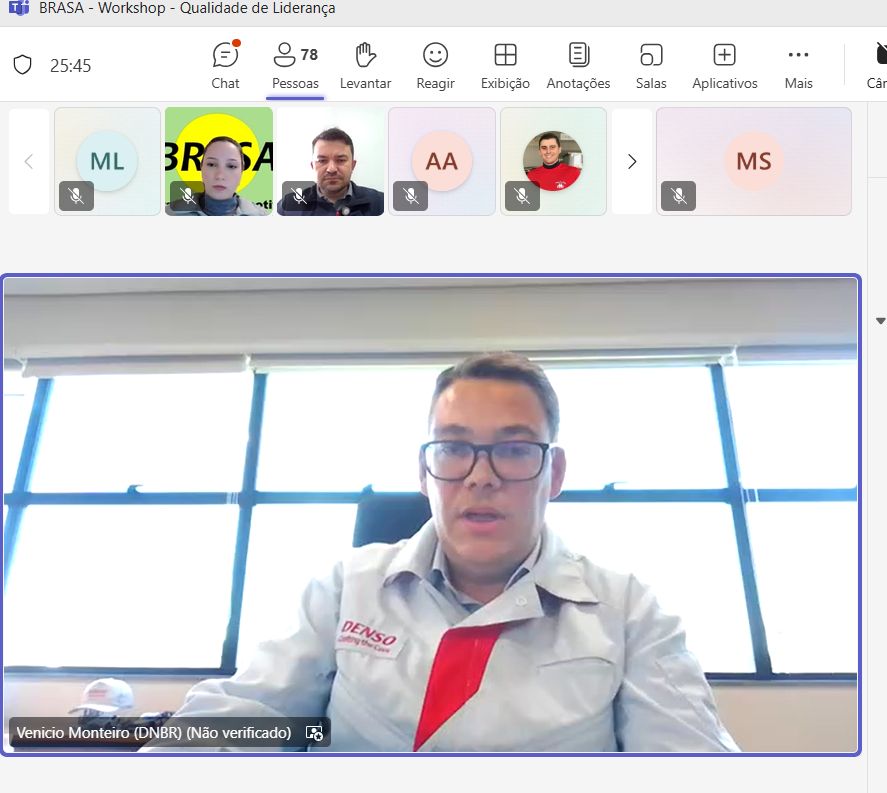Toggle the camera button
This screenshot has width=887, height=793.
pyautogui.click(x=876, y=65)
